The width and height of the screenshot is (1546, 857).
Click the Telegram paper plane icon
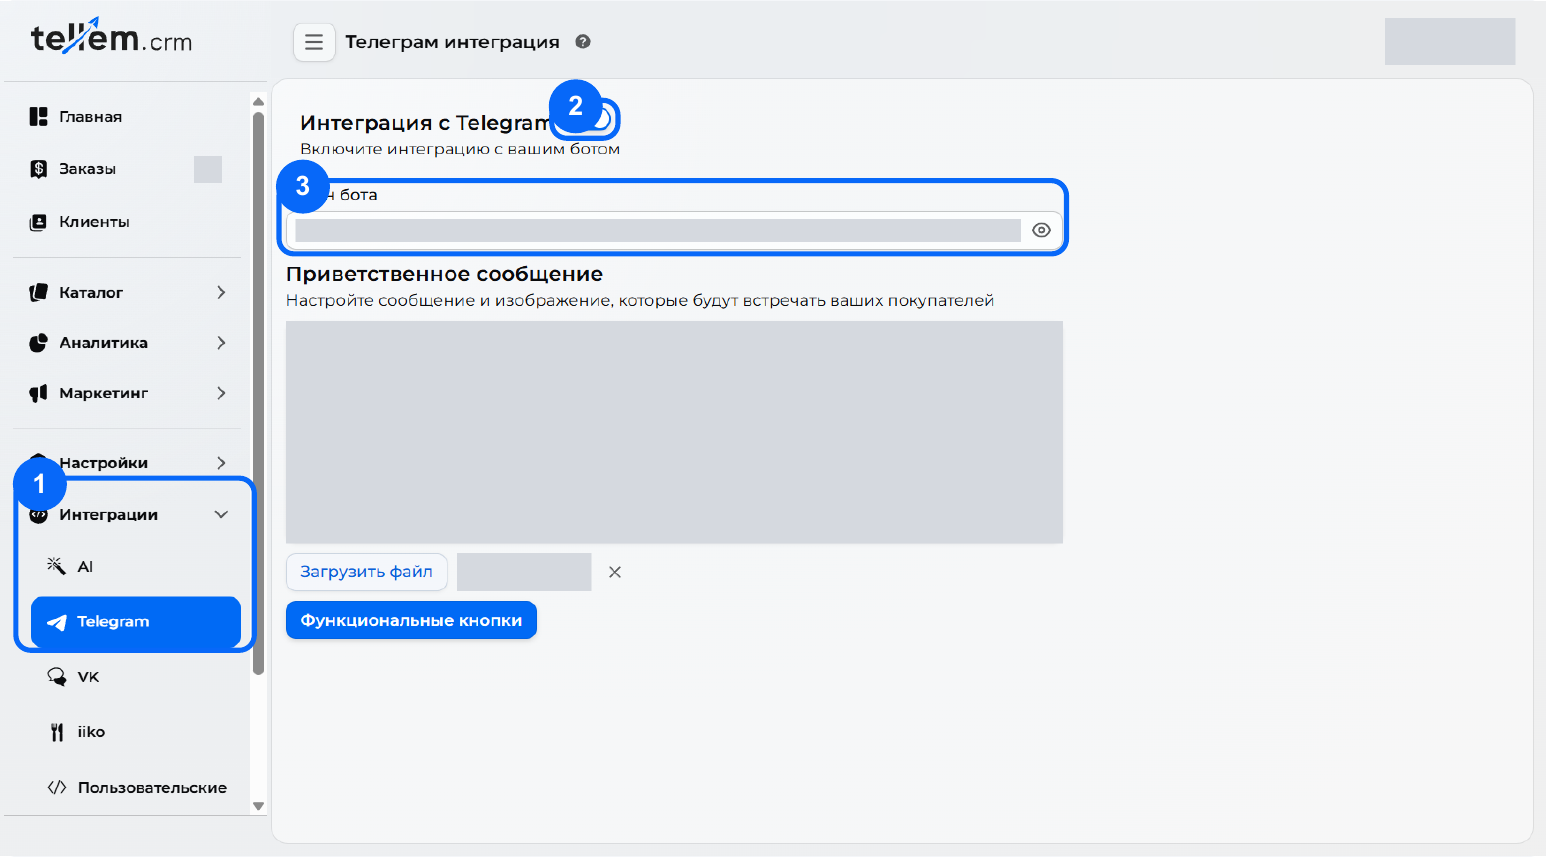(x=57, y=622)
